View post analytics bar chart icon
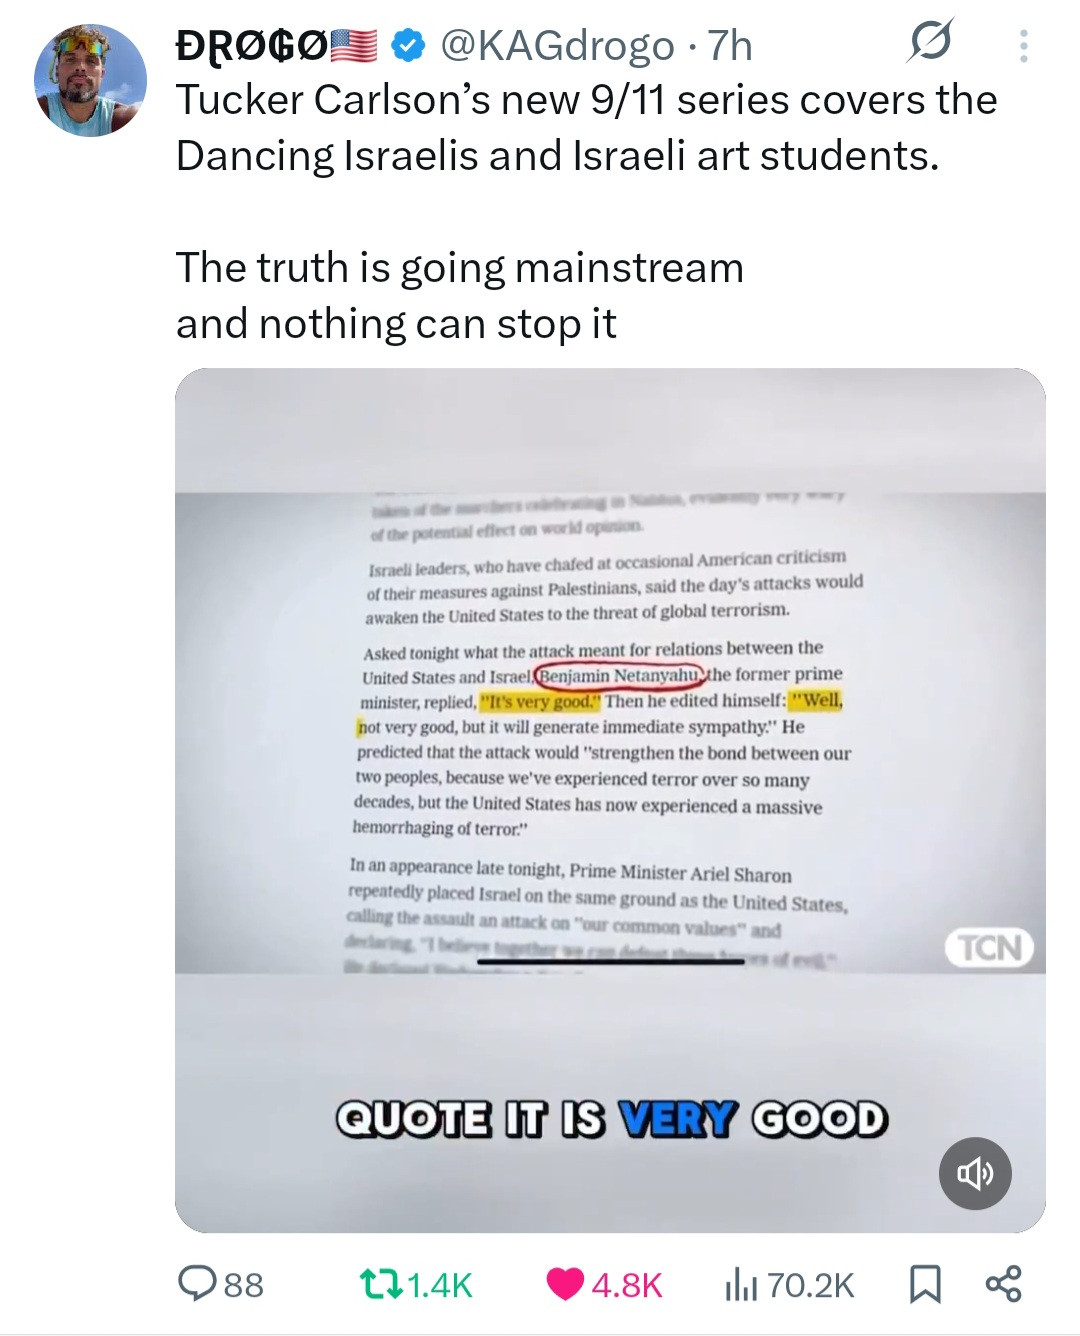 (741, 1284)
